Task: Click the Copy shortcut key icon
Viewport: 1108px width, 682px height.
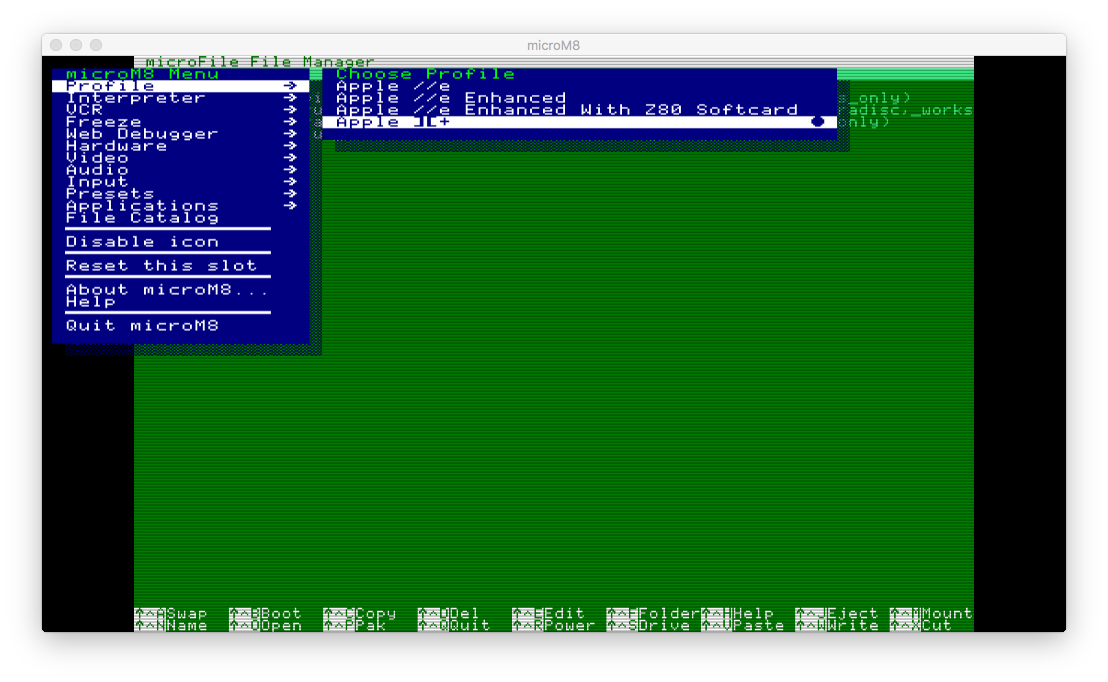Action: coord(338,614)
